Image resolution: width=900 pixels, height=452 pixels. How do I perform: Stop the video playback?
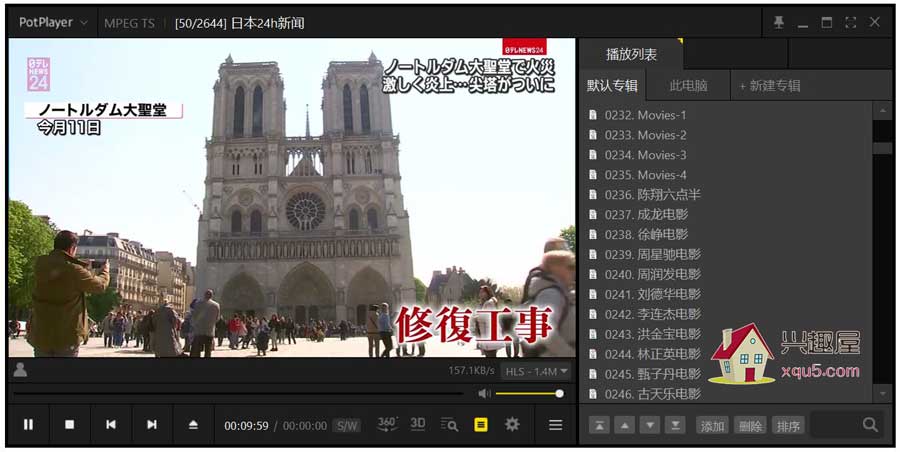[69, 424]
